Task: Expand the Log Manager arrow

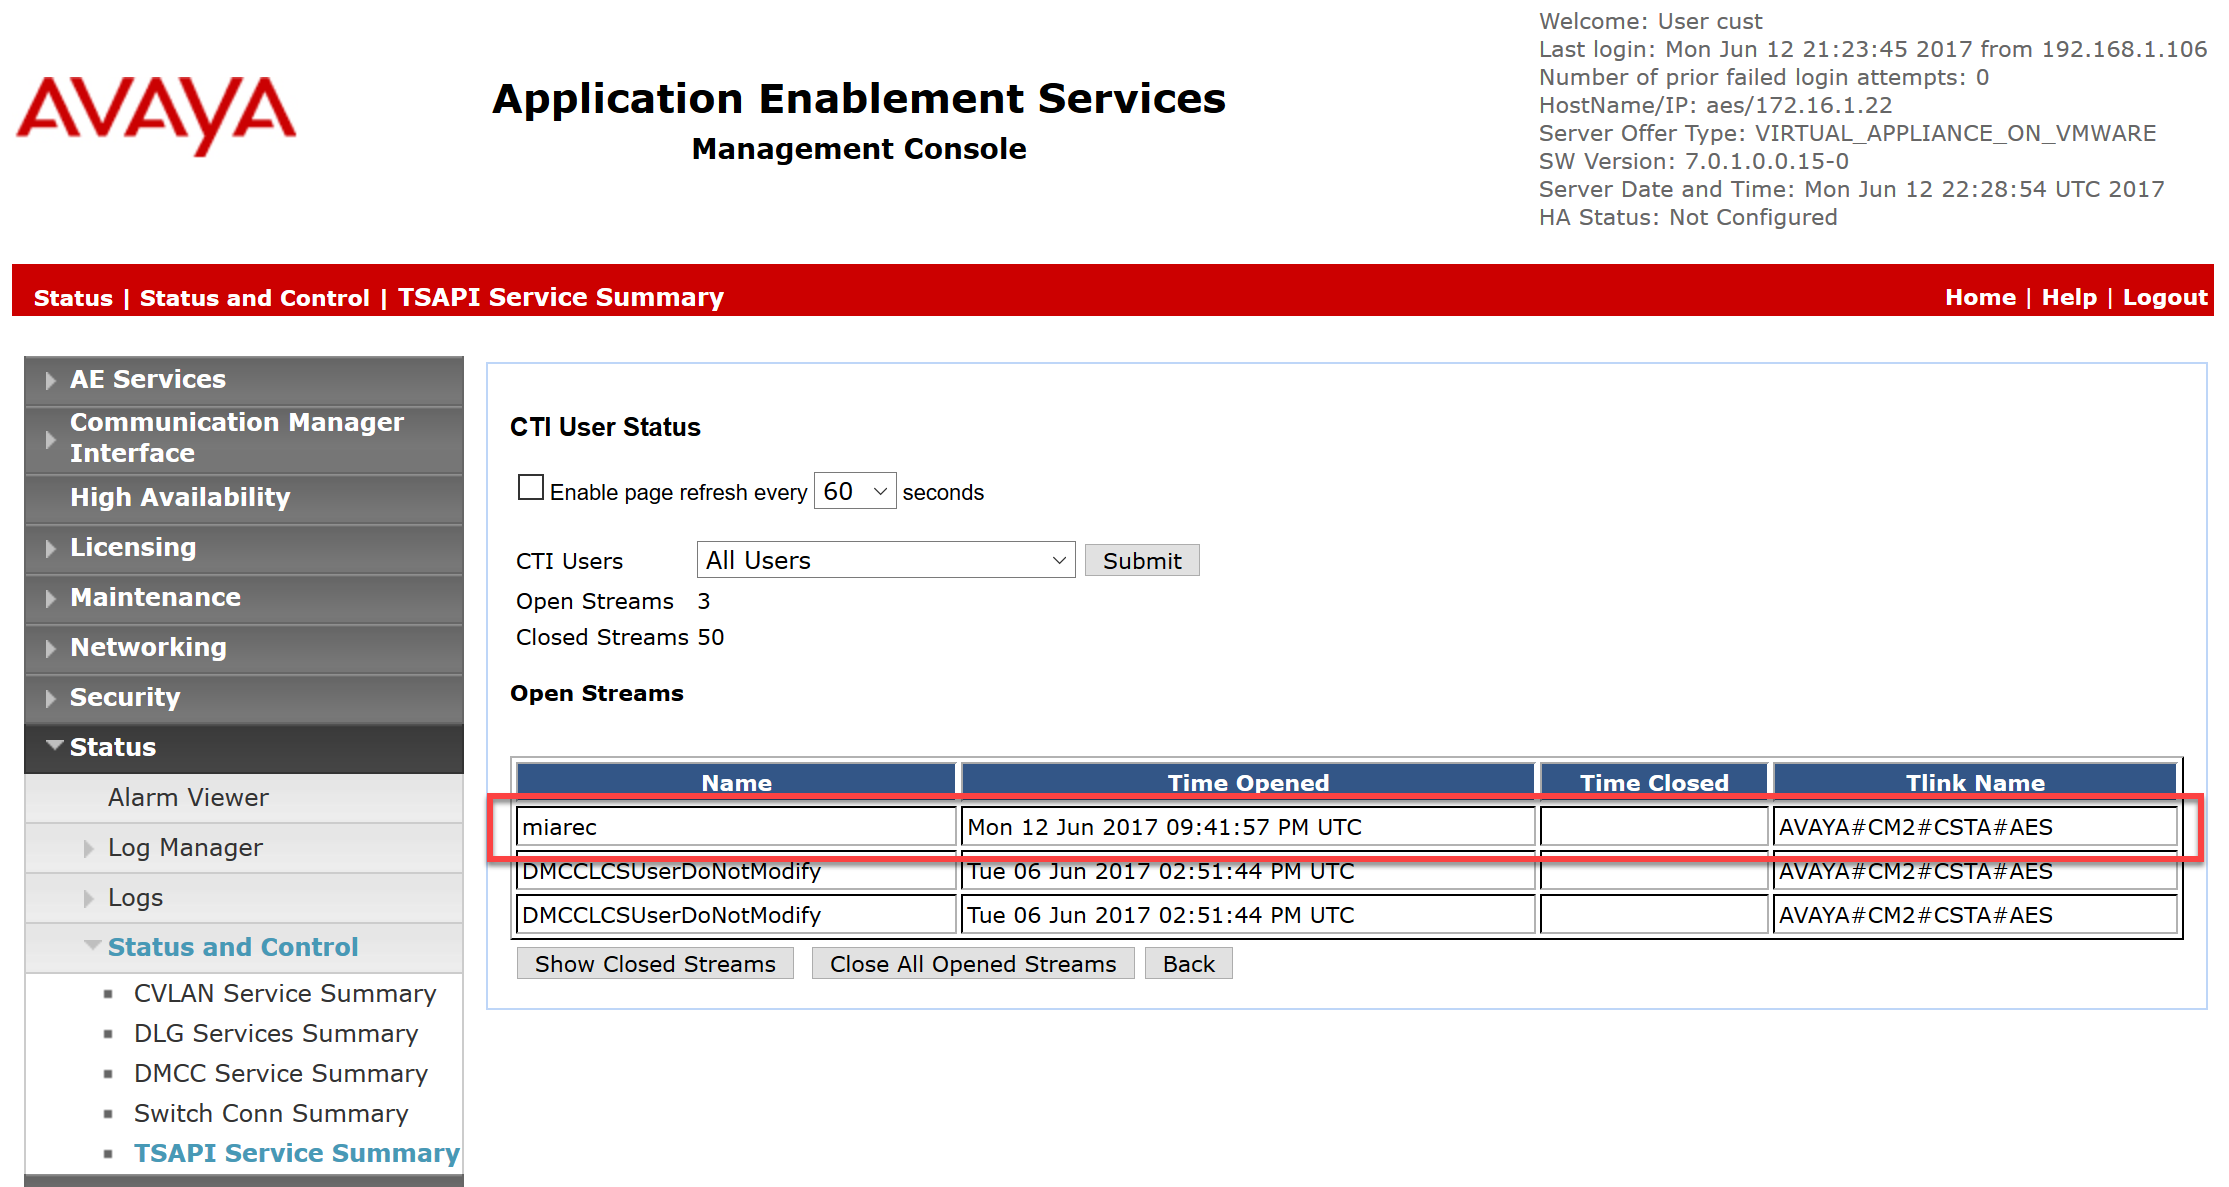Action: (x=88, y=848)
